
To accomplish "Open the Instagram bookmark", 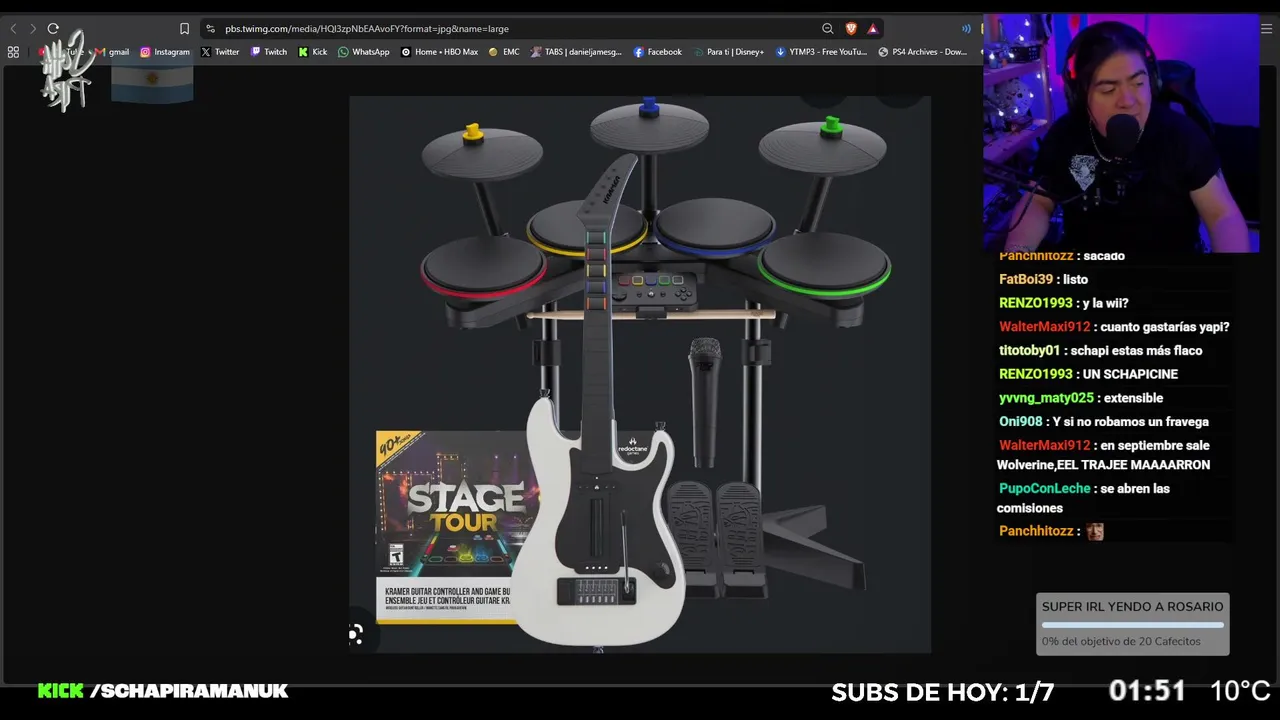I will click(165, 52).
